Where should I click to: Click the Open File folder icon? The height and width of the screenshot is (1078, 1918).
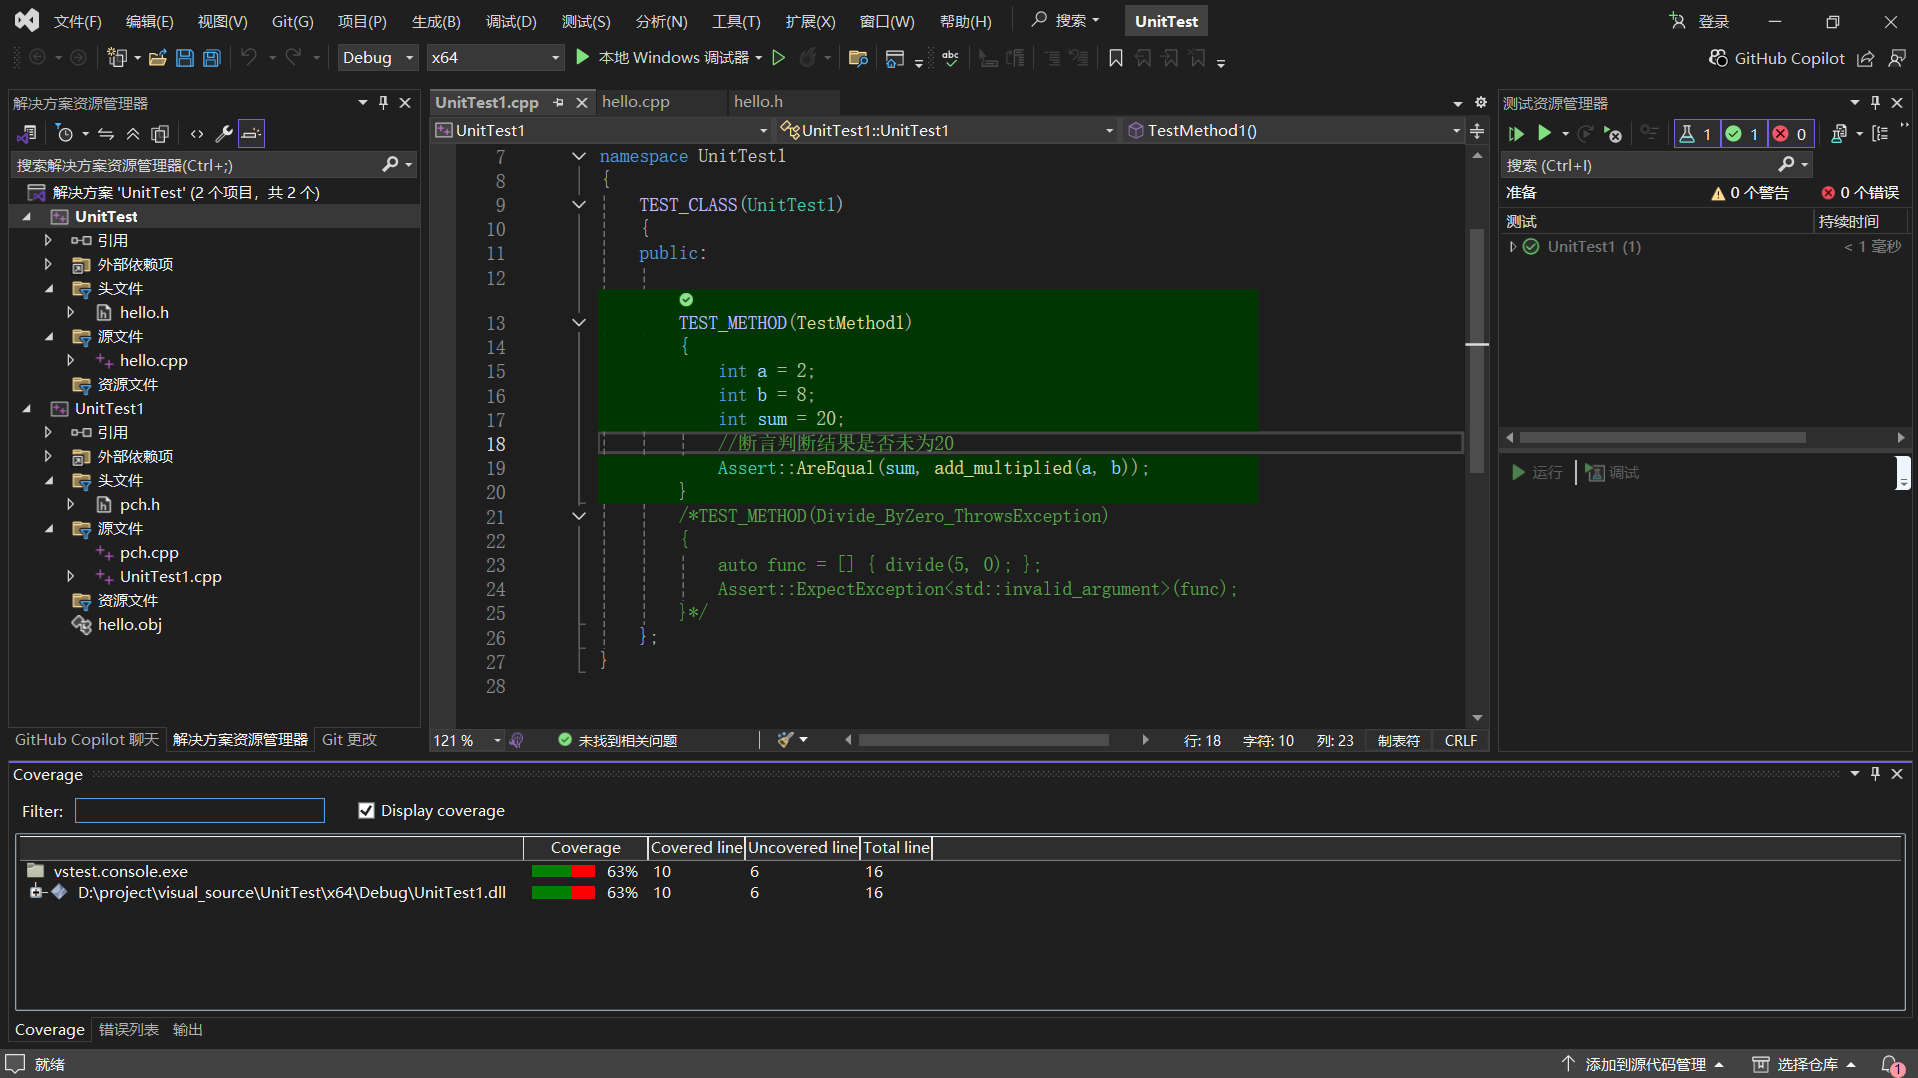[x=157, y=58]
